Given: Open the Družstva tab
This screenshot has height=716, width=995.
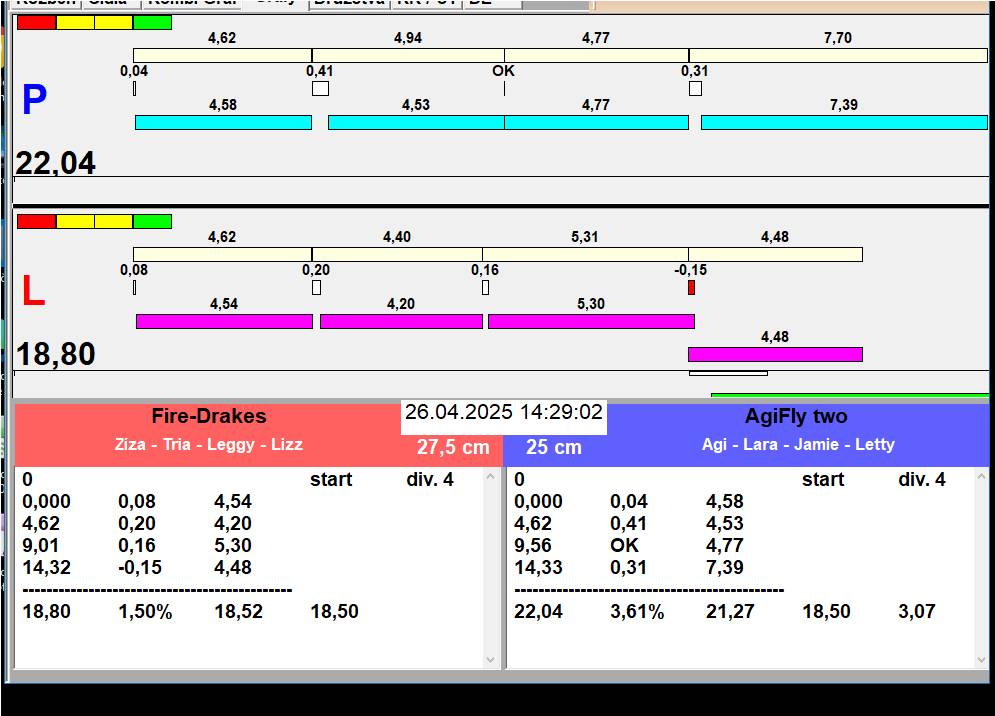Looking at the screenshot, I should coord(348,3).
